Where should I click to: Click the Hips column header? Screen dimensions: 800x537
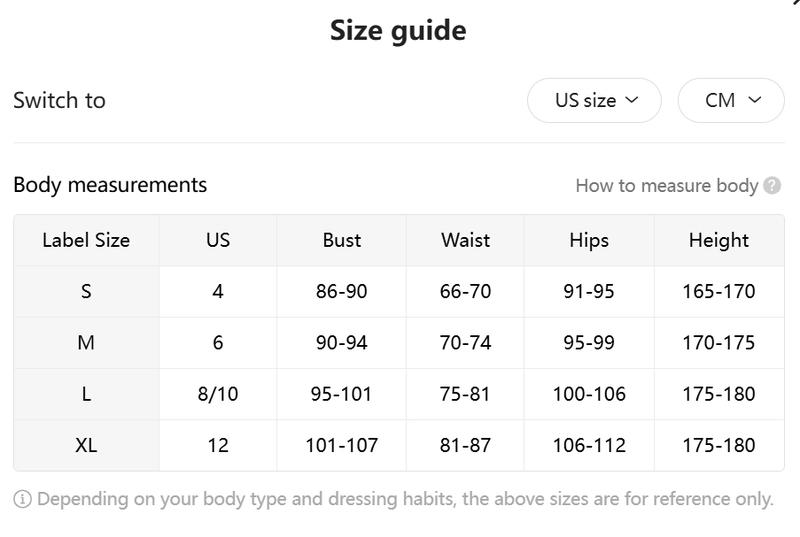coord(589,240)
